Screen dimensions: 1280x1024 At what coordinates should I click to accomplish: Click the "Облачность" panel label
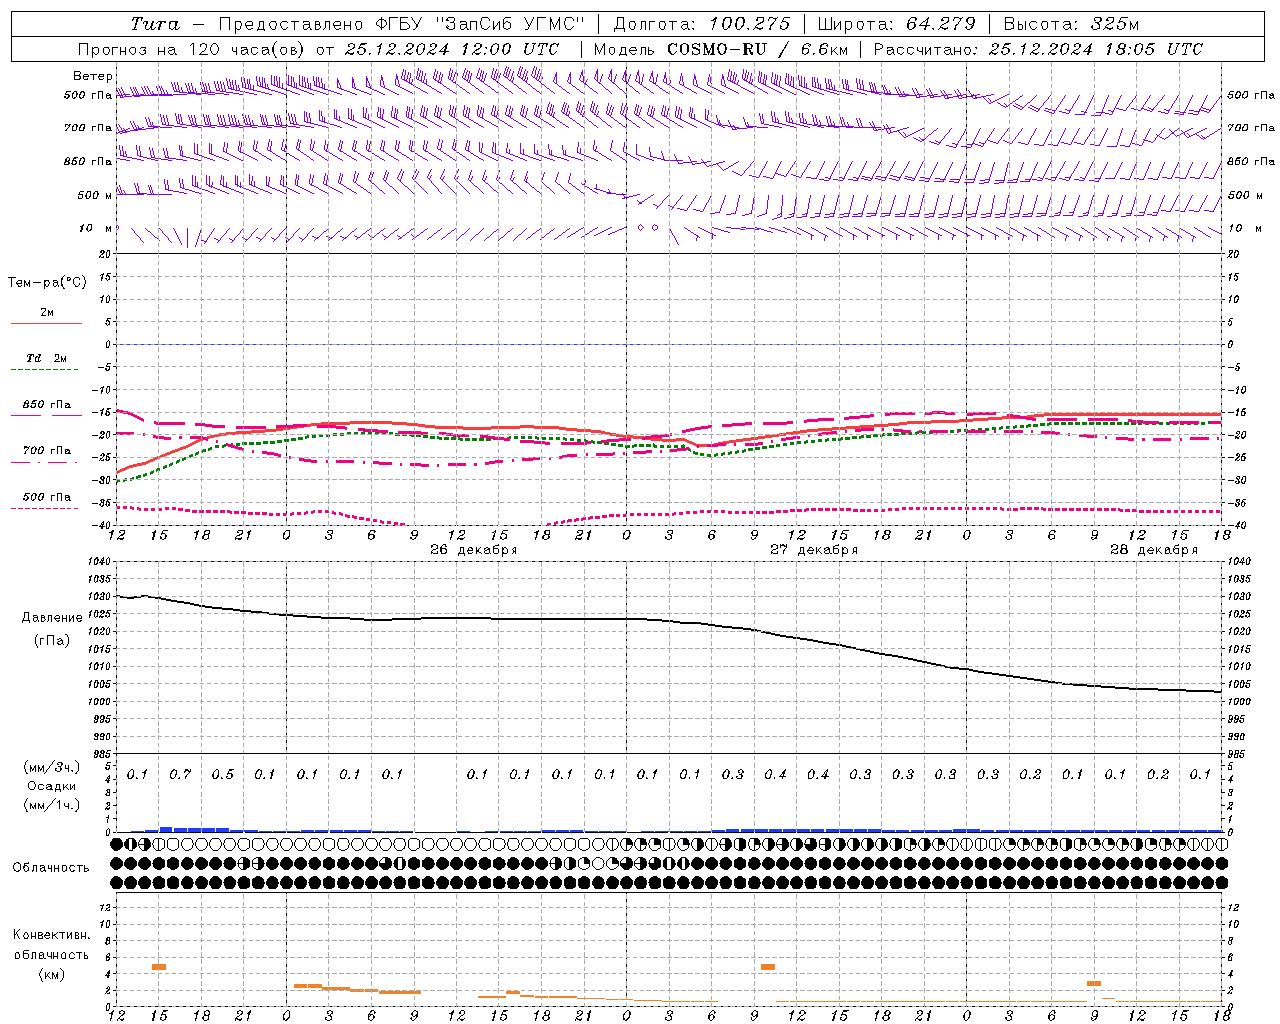[51, 868]
